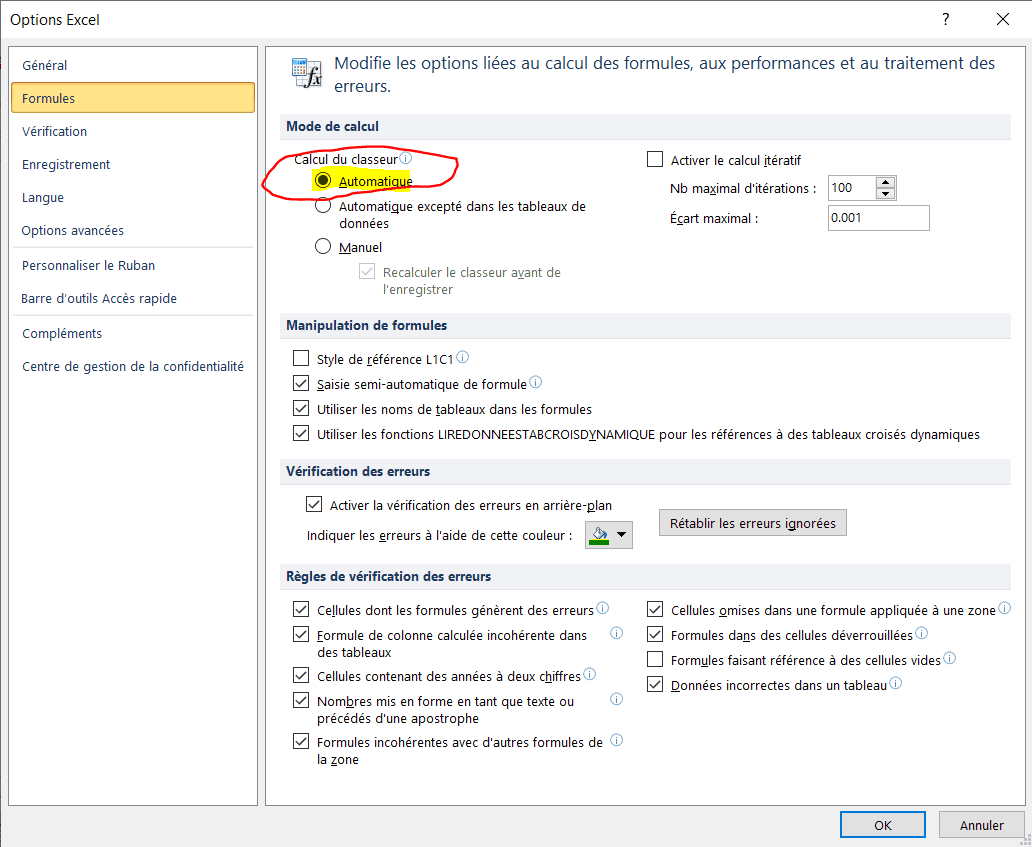Click info icon beside Style de référence L1C1

click(x=463, y=357)
